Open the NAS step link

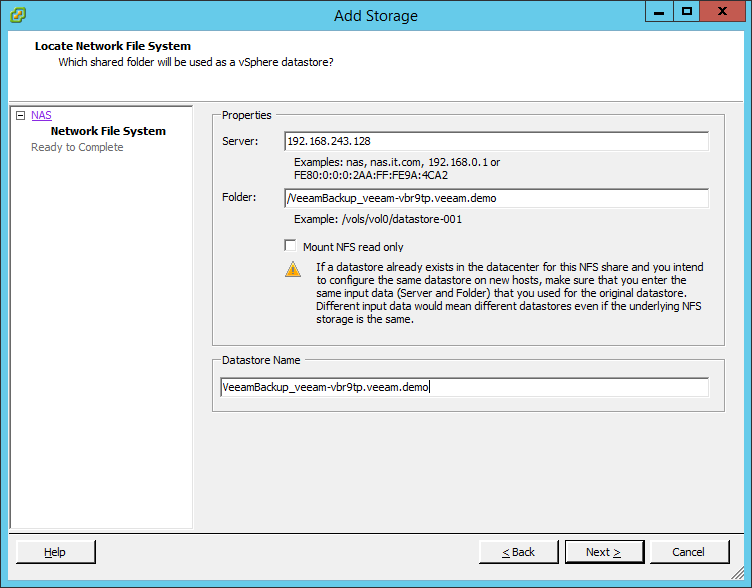(41, 115)
